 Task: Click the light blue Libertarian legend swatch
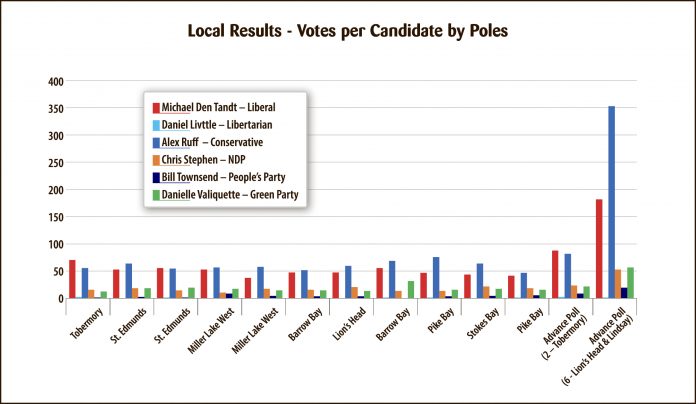click(155, 124)
